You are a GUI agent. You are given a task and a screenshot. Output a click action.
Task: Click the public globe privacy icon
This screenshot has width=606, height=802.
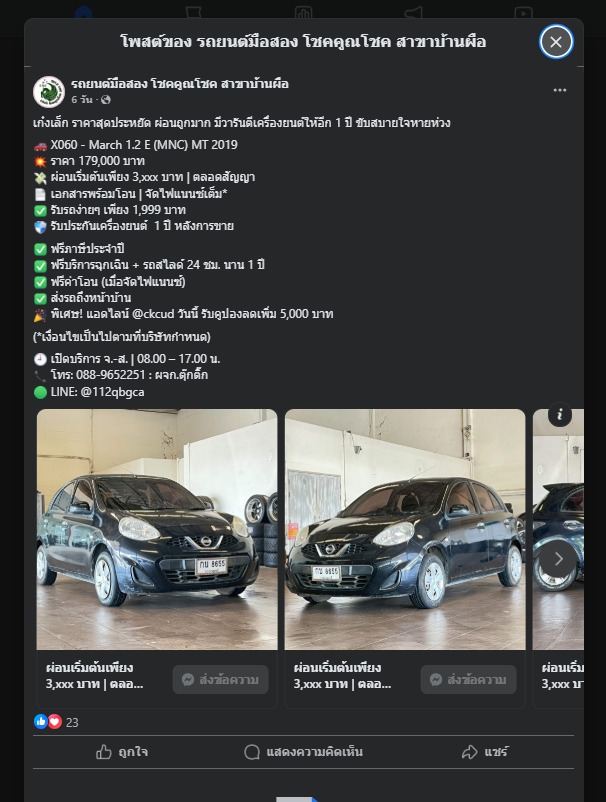tap(106, 100)
